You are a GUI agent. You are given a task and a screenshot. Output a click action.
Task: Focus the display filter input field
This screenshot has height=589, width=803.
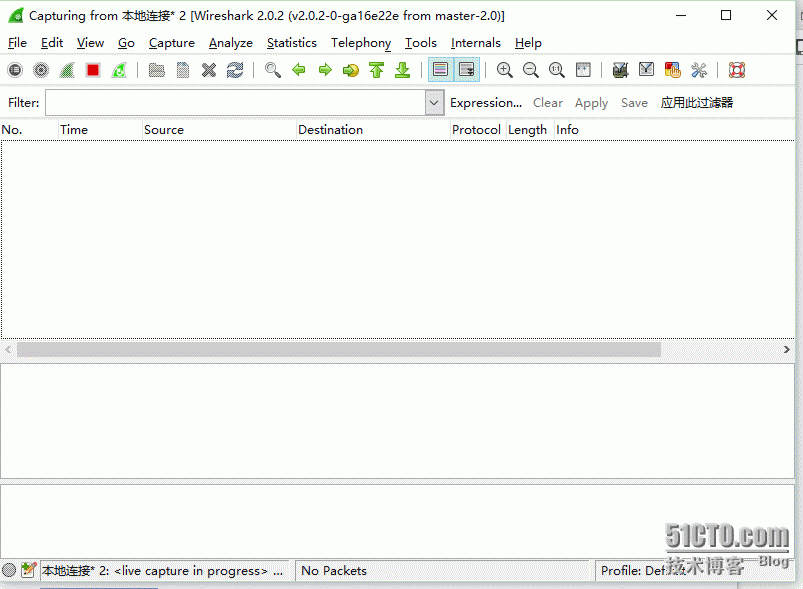(x=235, y=102)
